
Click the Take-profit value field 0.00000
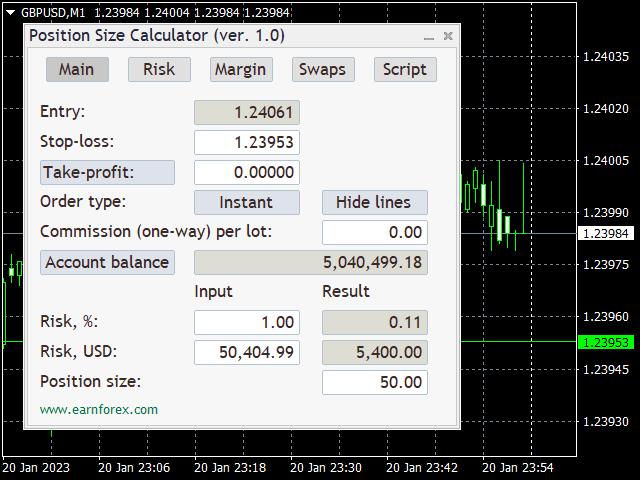(x=247, y=172)
